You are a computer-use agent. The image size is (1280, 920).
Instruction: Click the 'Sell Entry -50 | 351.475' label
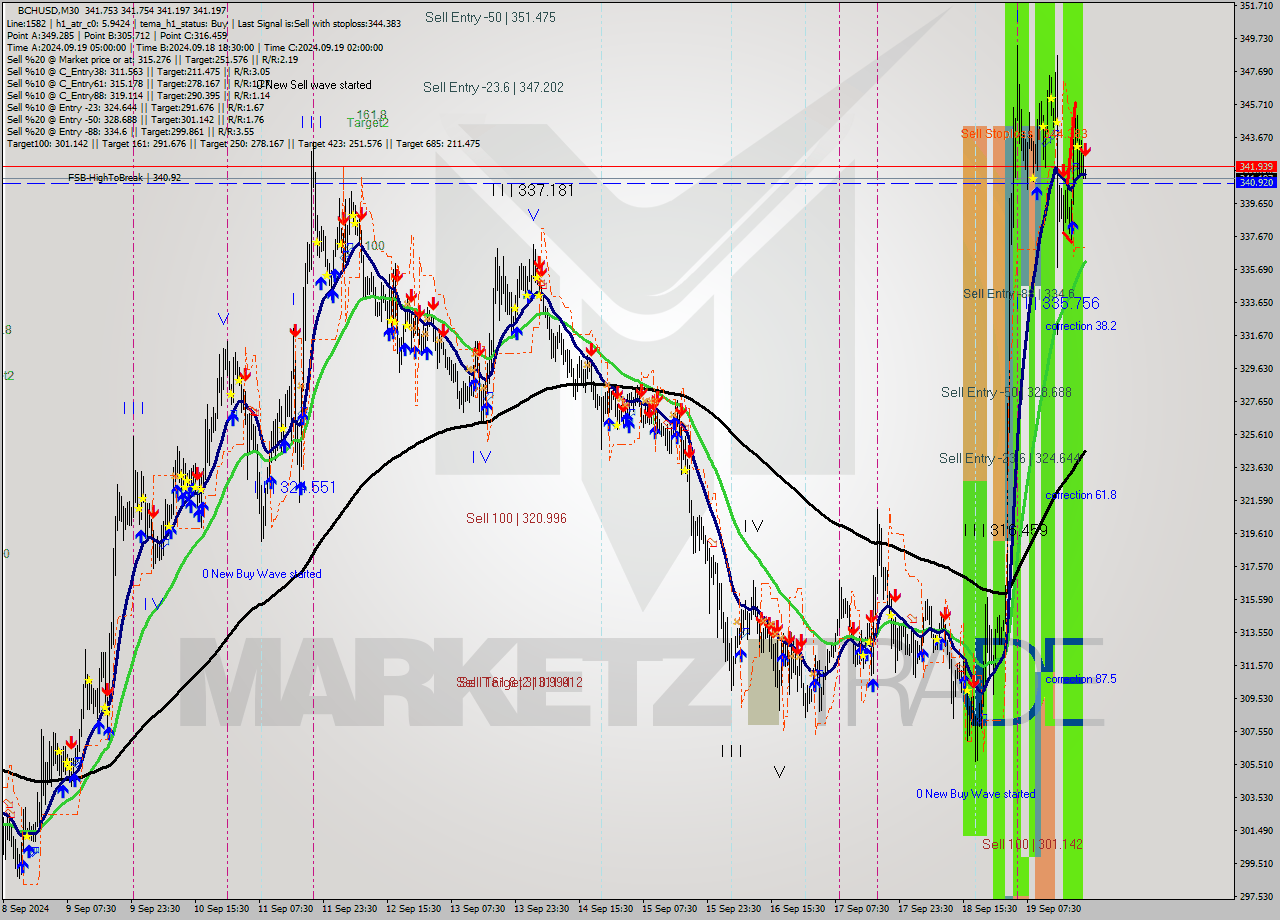[x=490, y=17]
